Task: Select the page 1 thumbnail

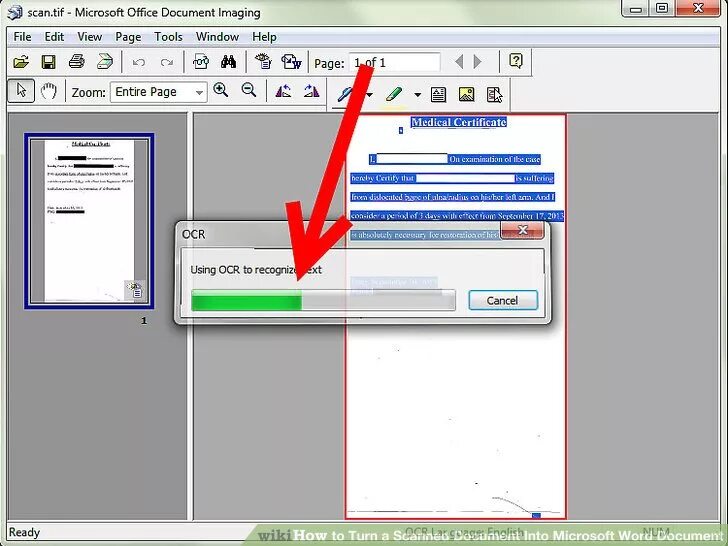Action: click(x=89, y=221)
